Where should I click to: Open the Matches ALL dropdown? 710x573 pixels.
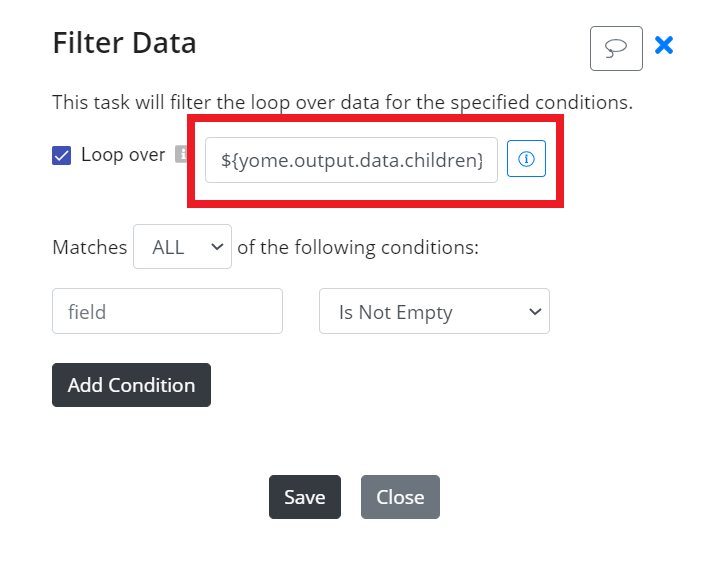pos(182,247)
